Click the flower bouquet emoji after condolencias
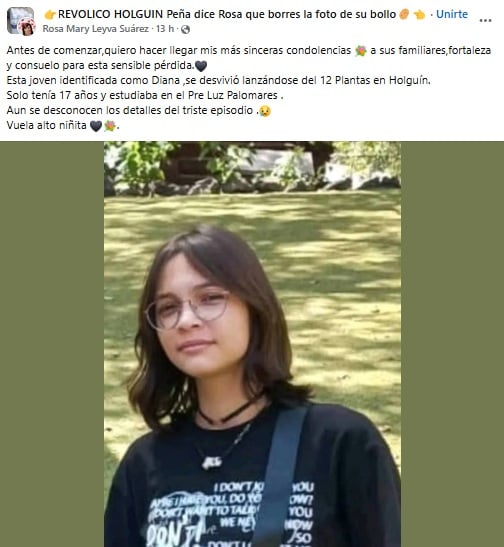This screenshot has height=547, width=504. click(x=361, y=51)
